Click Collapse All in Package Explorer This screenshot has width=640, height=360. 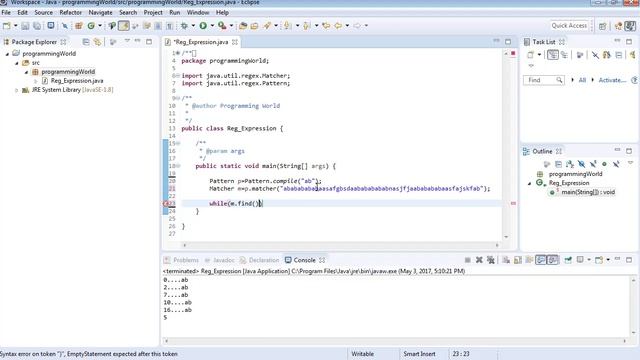coord(86,42)
